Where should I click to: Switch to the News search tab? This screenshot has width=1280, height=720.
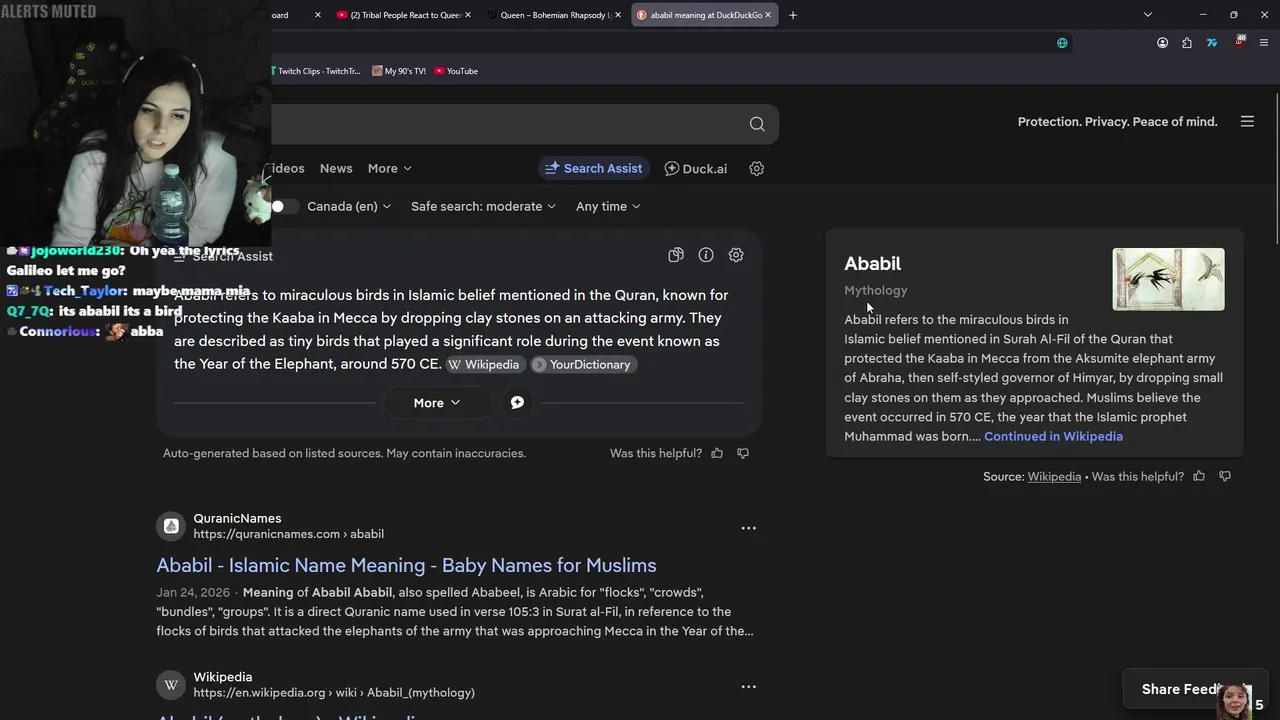tap(336, 168)
